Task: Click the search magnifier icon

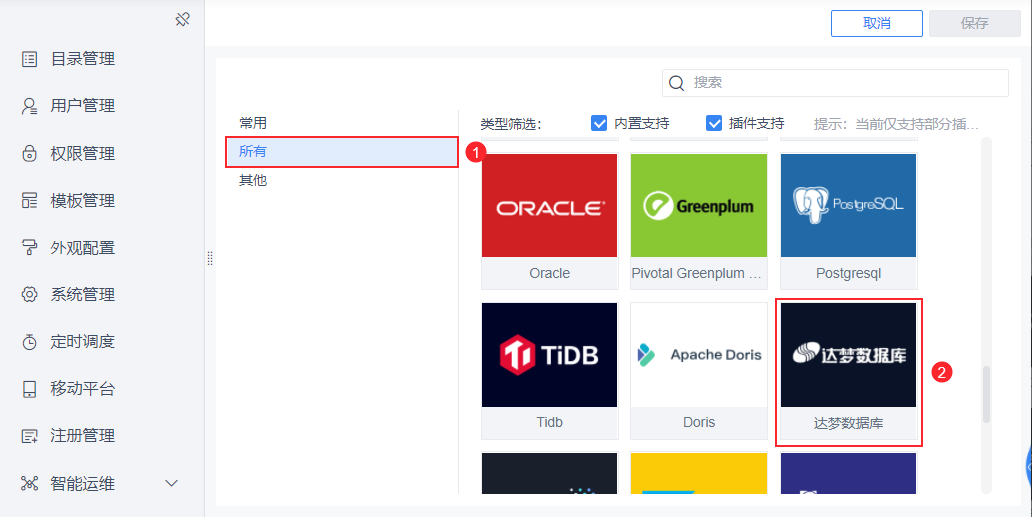Action: [677, 83]
